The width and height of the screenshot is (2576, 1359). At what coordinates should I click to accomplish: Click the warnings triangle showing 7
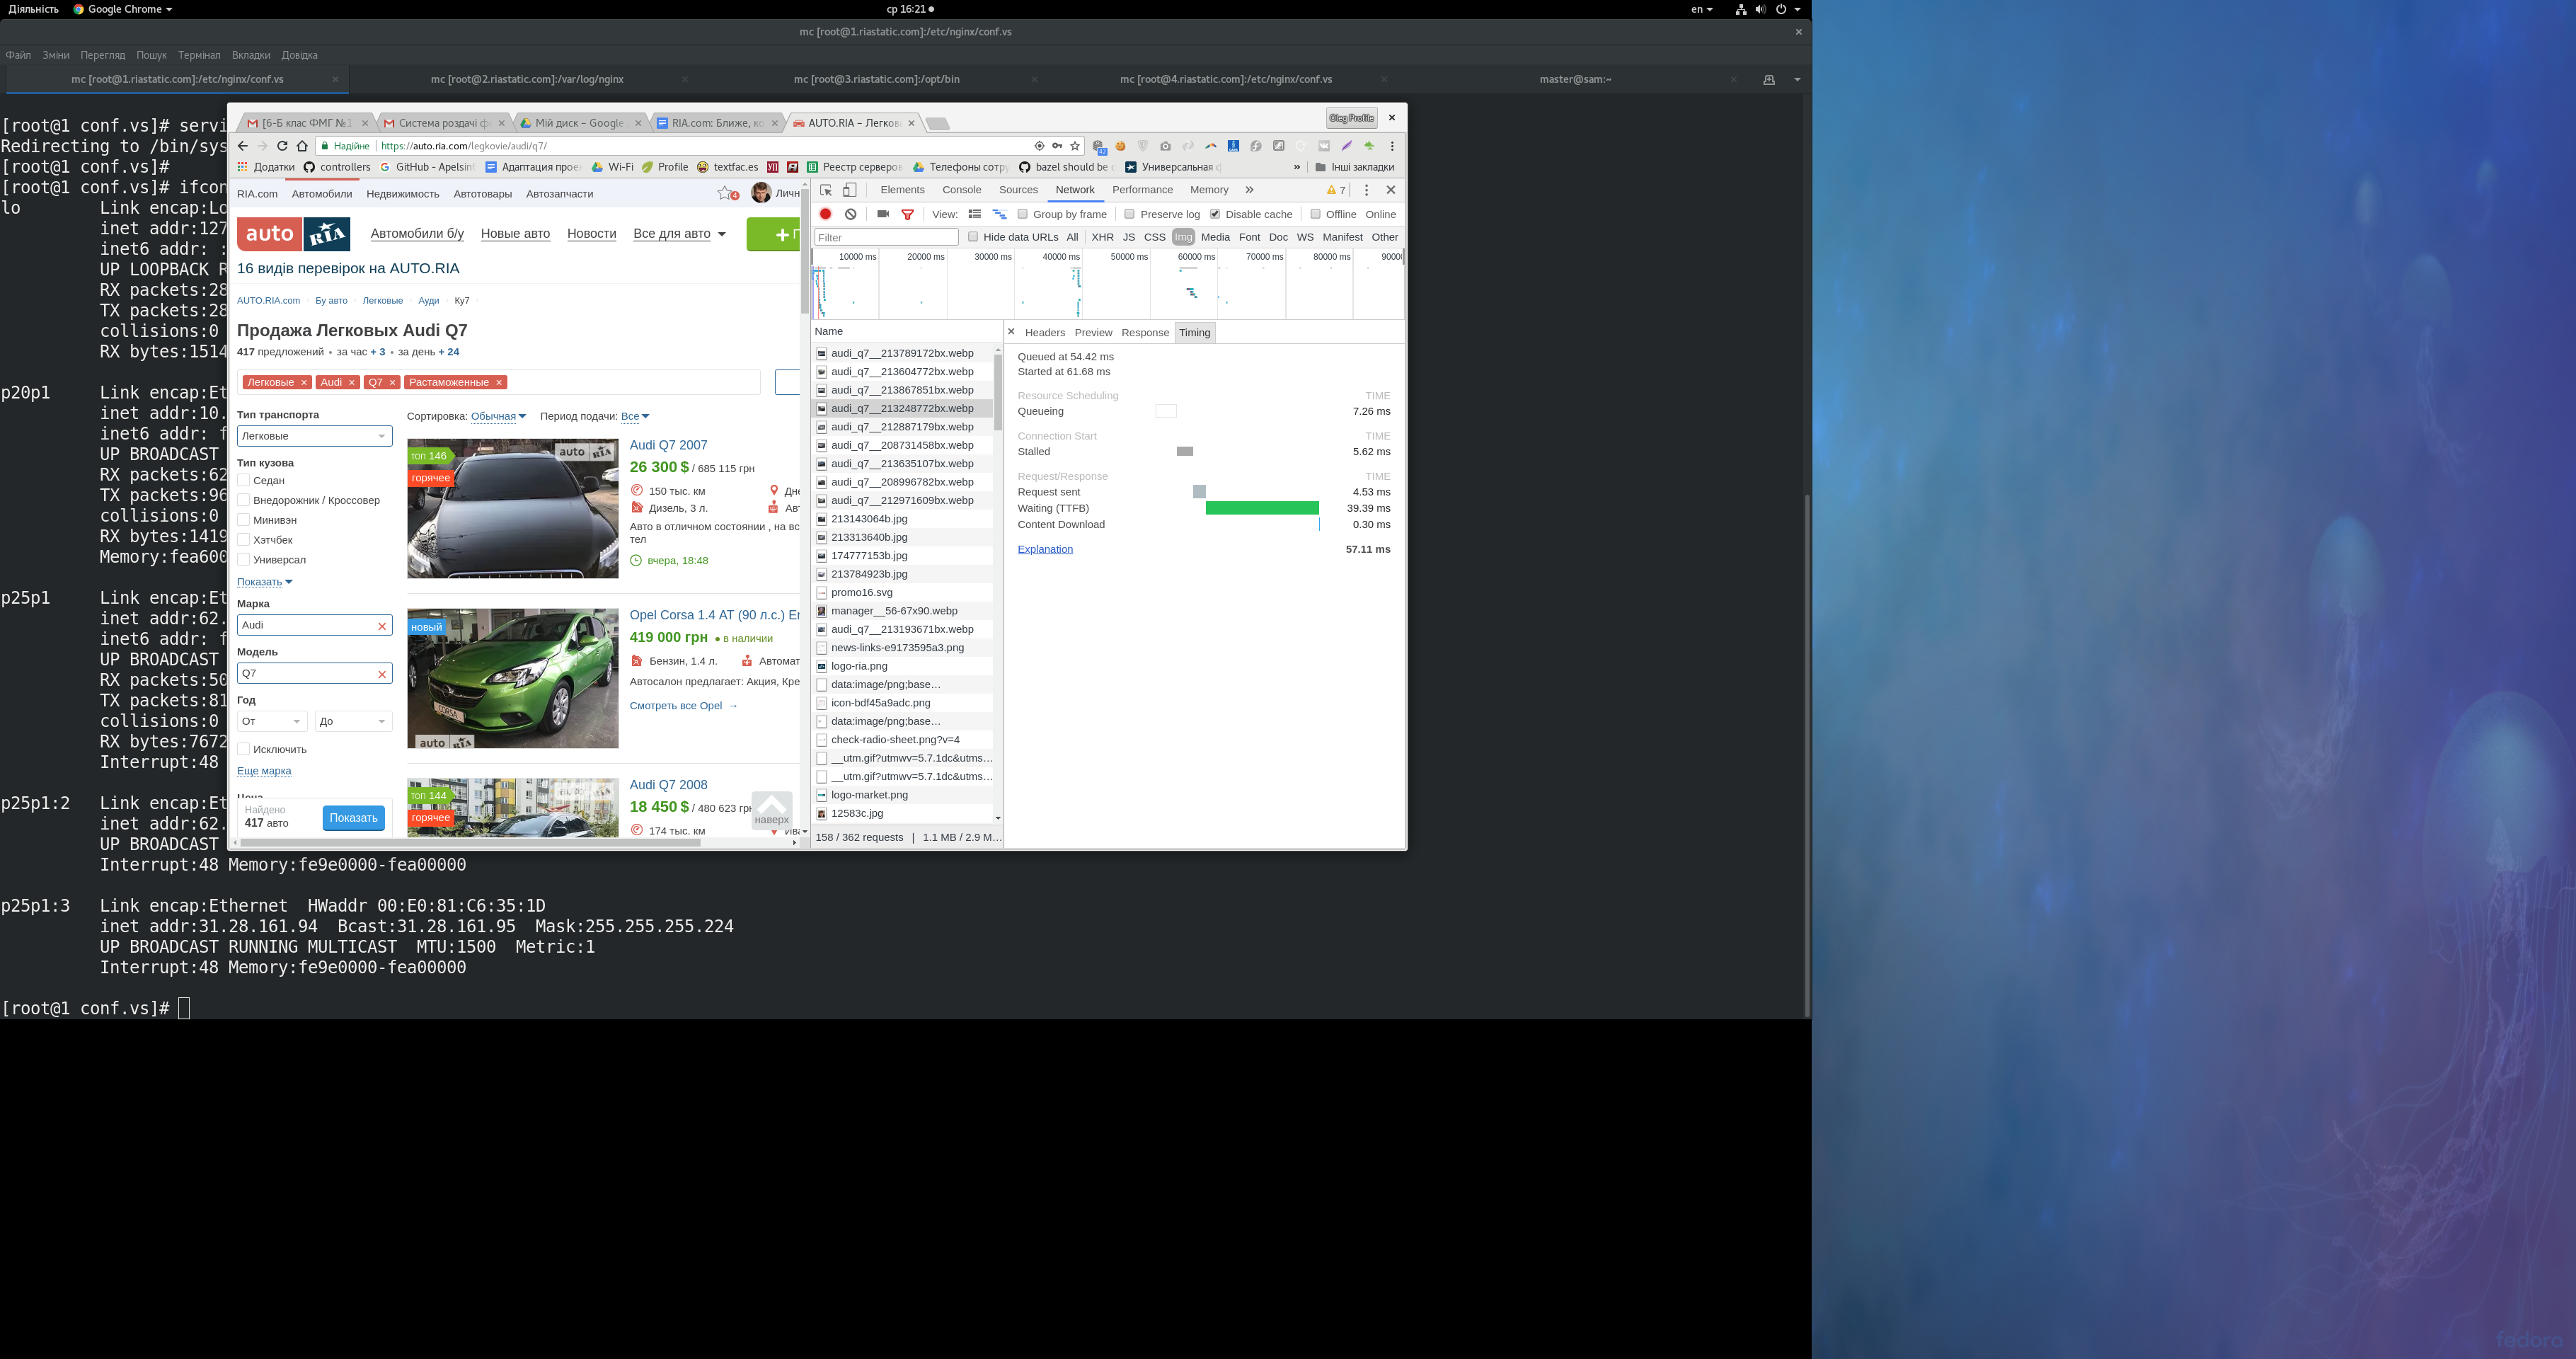(1336, 190)
